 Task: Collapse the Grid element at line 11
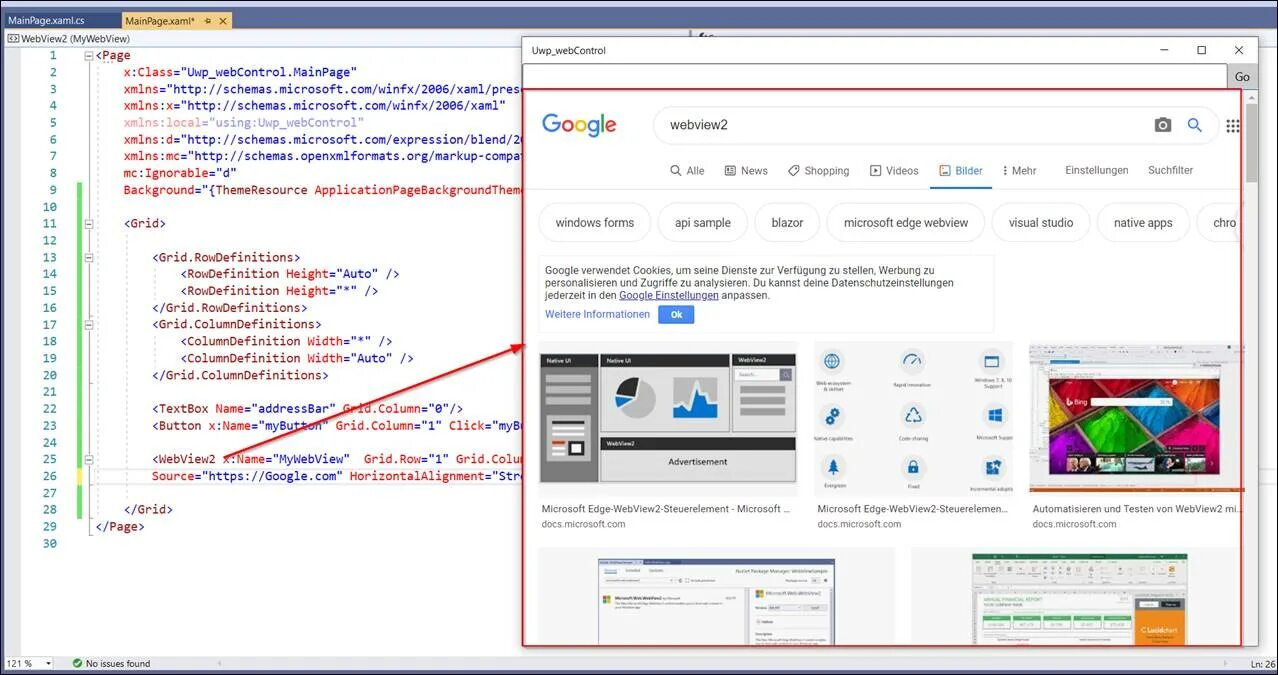coord(89,224)
